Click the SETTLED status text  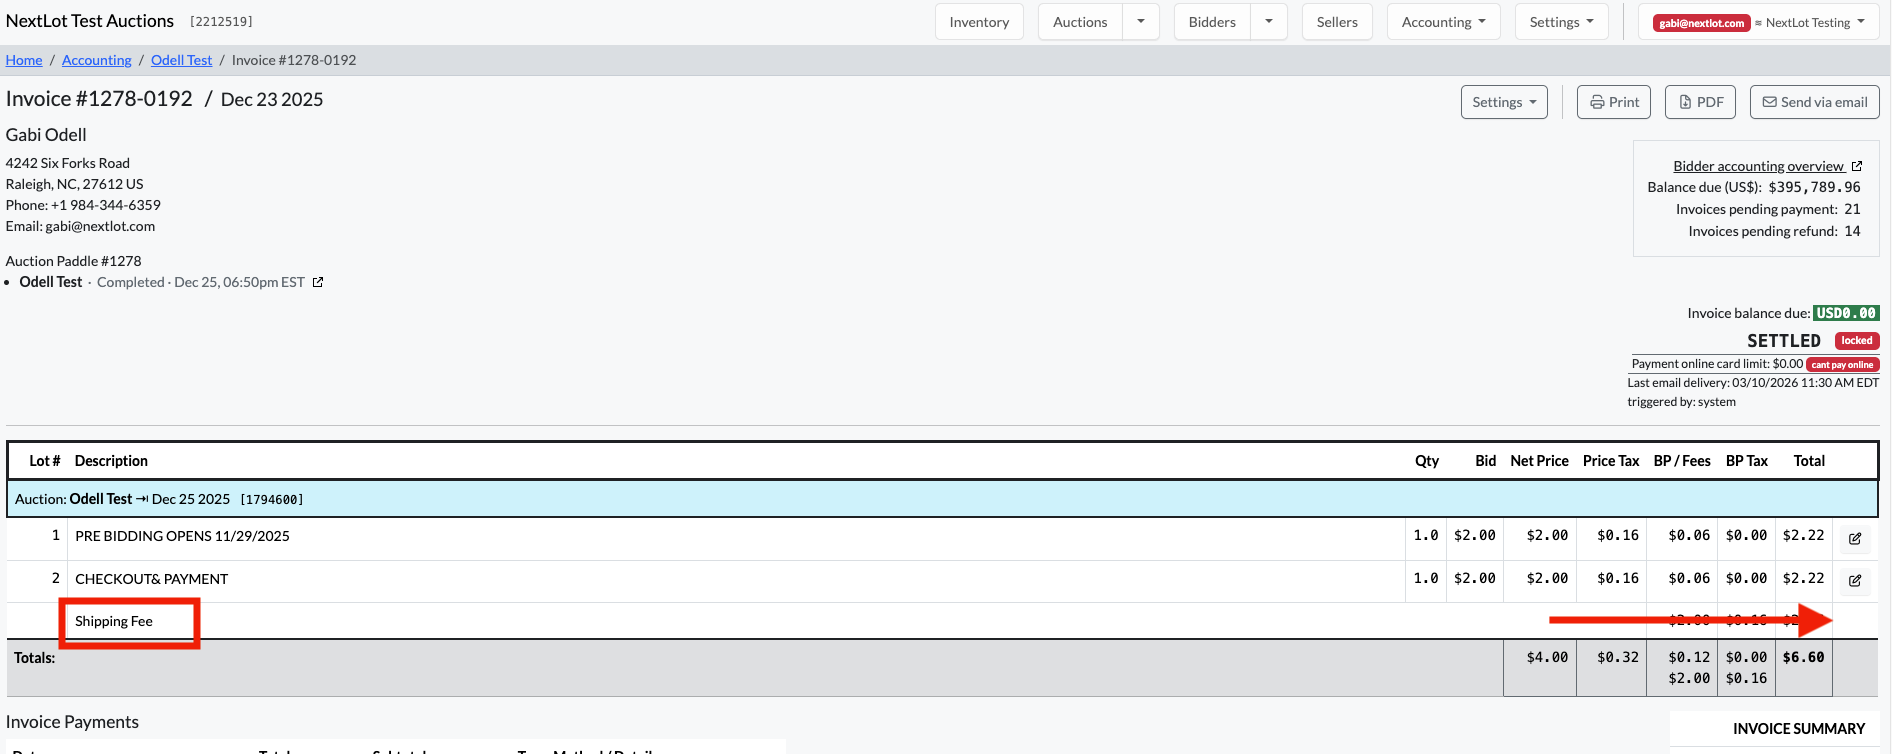pos(1783,341)
